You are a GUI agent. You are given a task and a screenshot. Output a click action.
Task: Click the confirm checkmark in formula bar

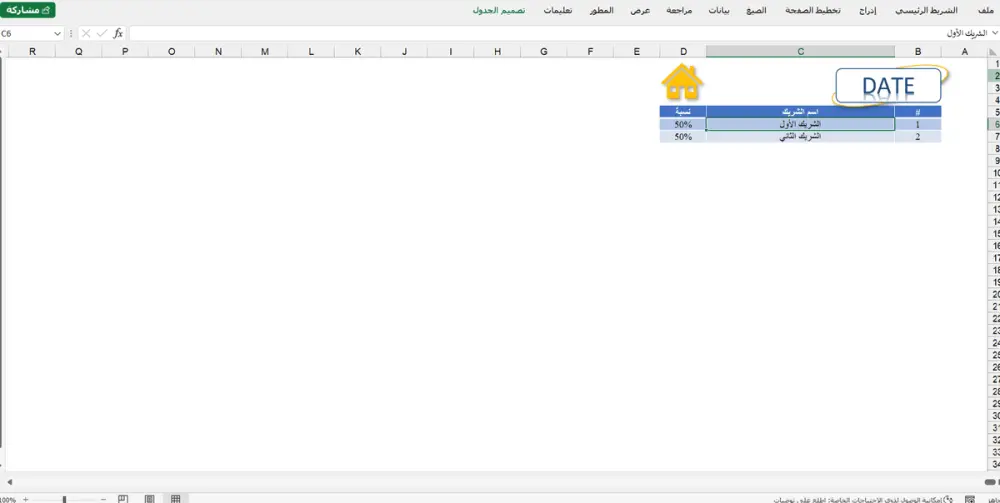[x=101, y=33]
